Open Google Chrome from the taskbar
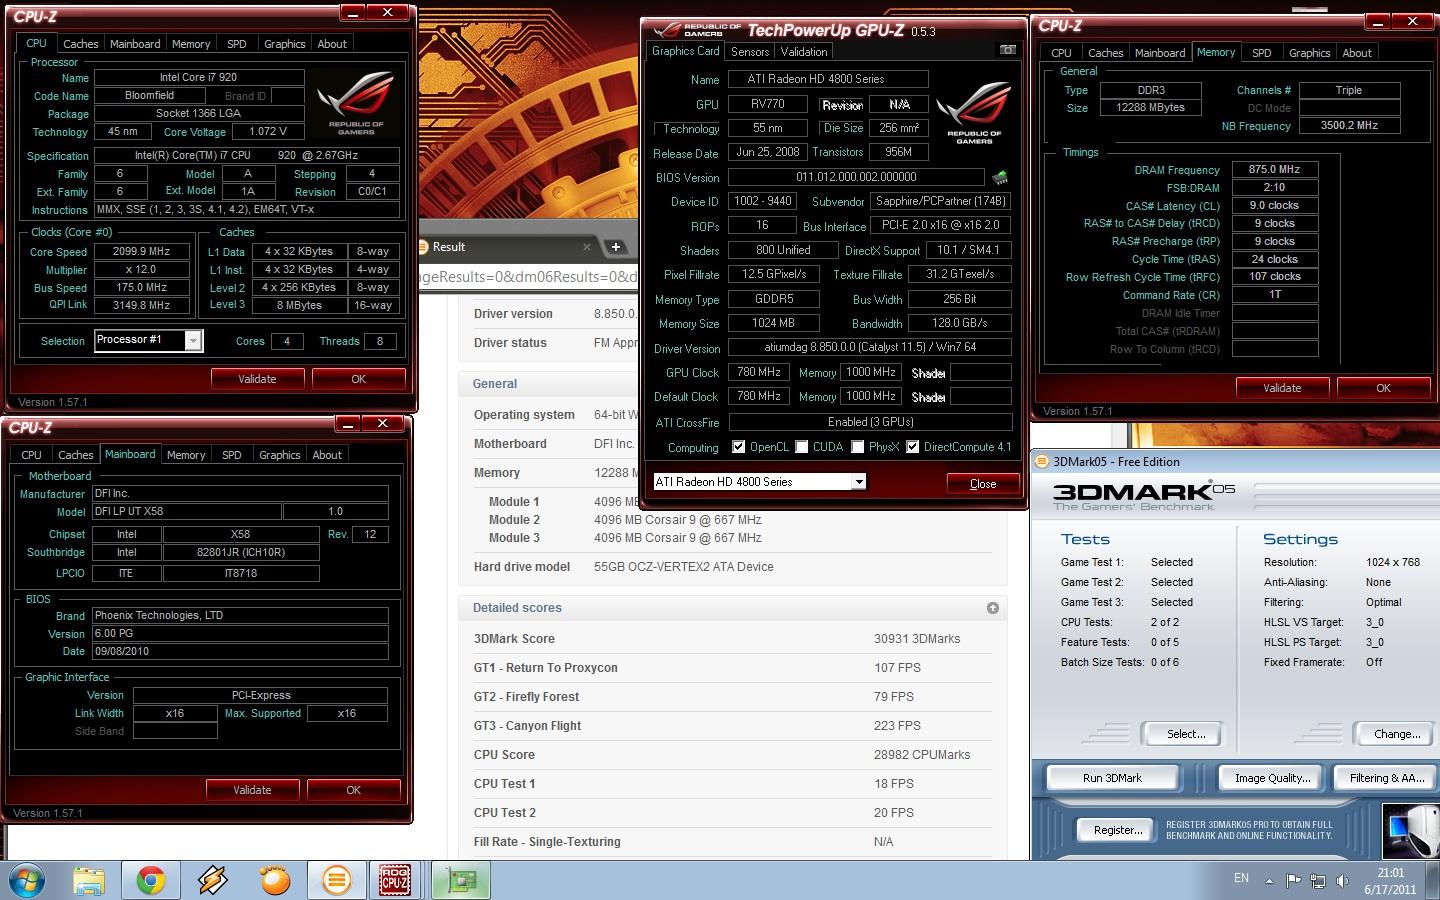Image resolution: width=1440 pixels, height=900 pixels. click(x=151, y=880)
